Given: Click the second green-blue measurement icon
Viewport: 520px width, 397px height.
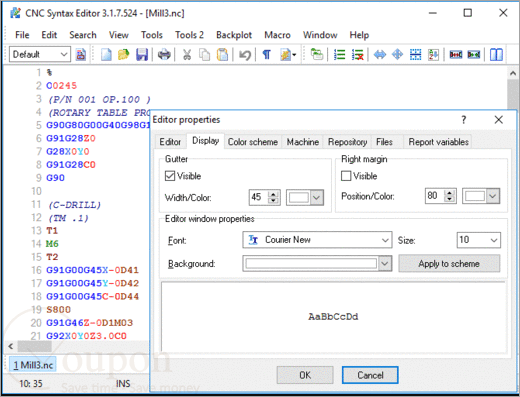Looking at the screenshot, I should point(474,54).
